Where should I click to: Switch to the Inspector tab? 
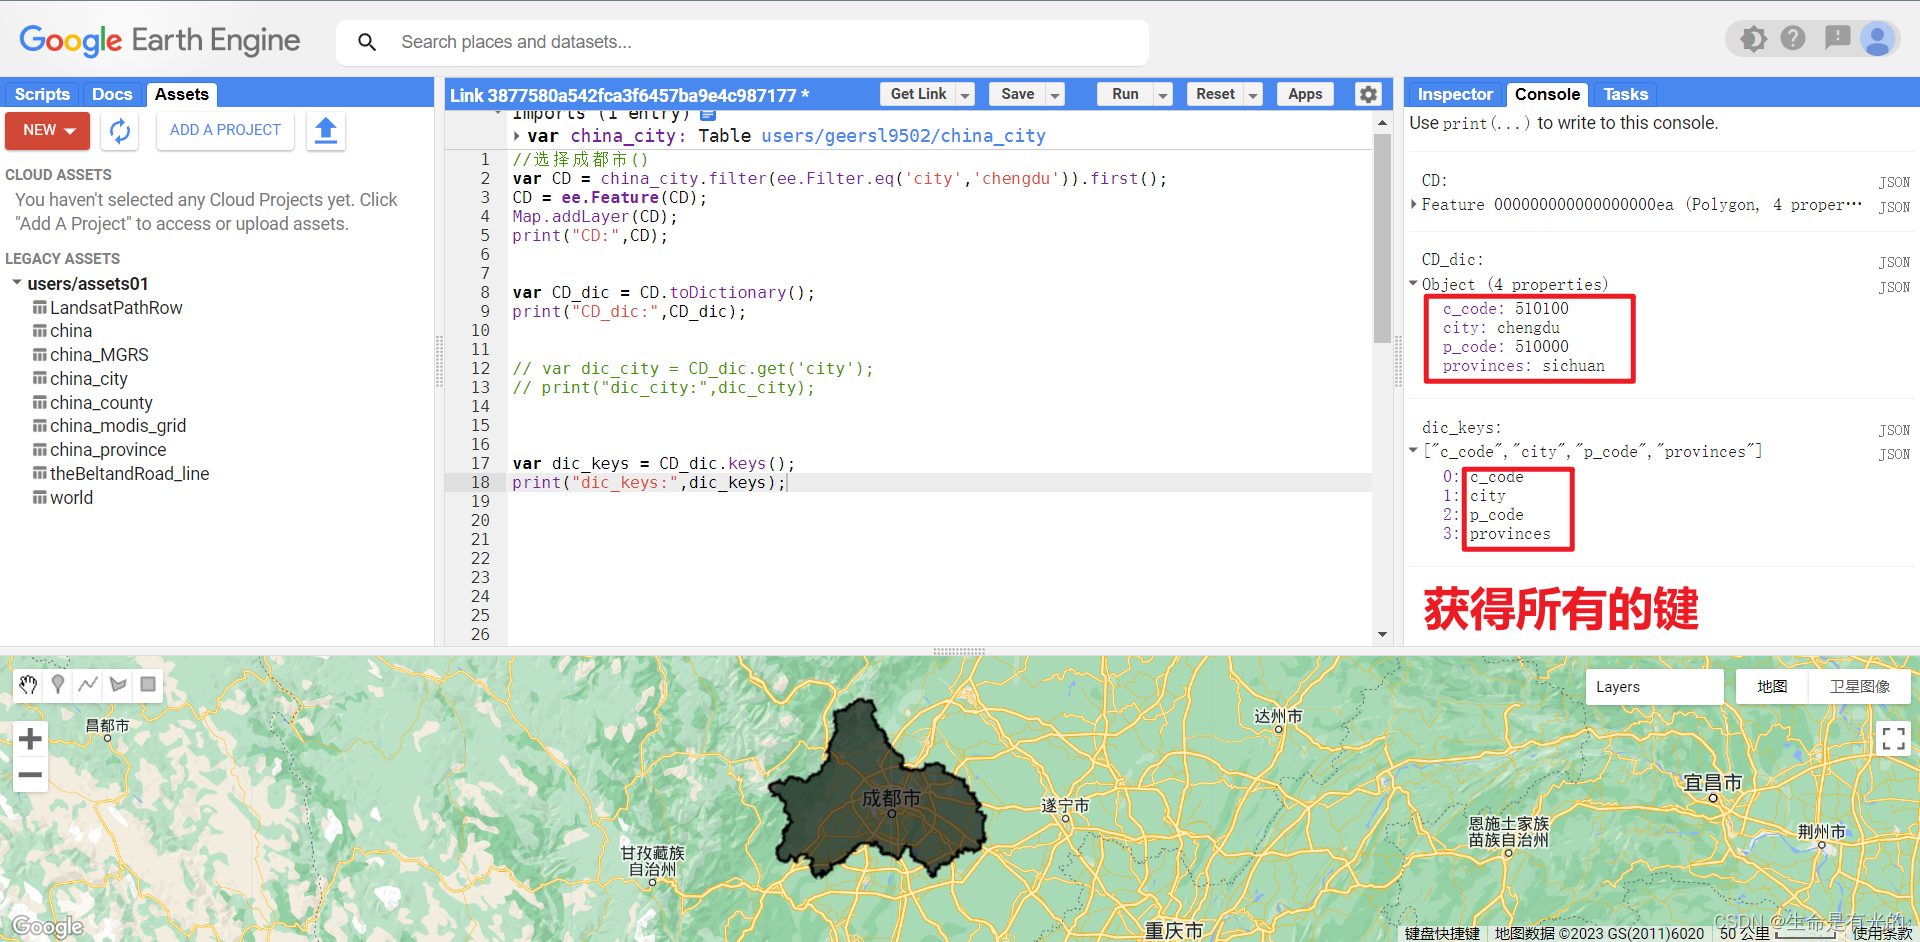pos(1455,94)
